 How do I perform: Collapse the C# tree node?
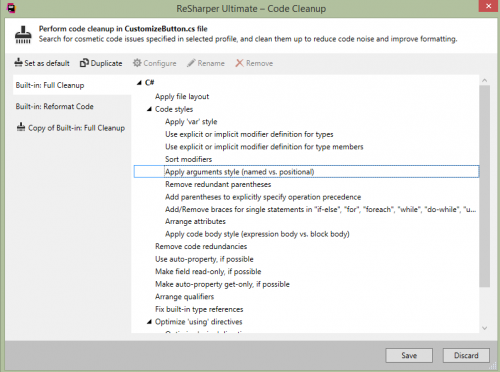coord(139,83)
